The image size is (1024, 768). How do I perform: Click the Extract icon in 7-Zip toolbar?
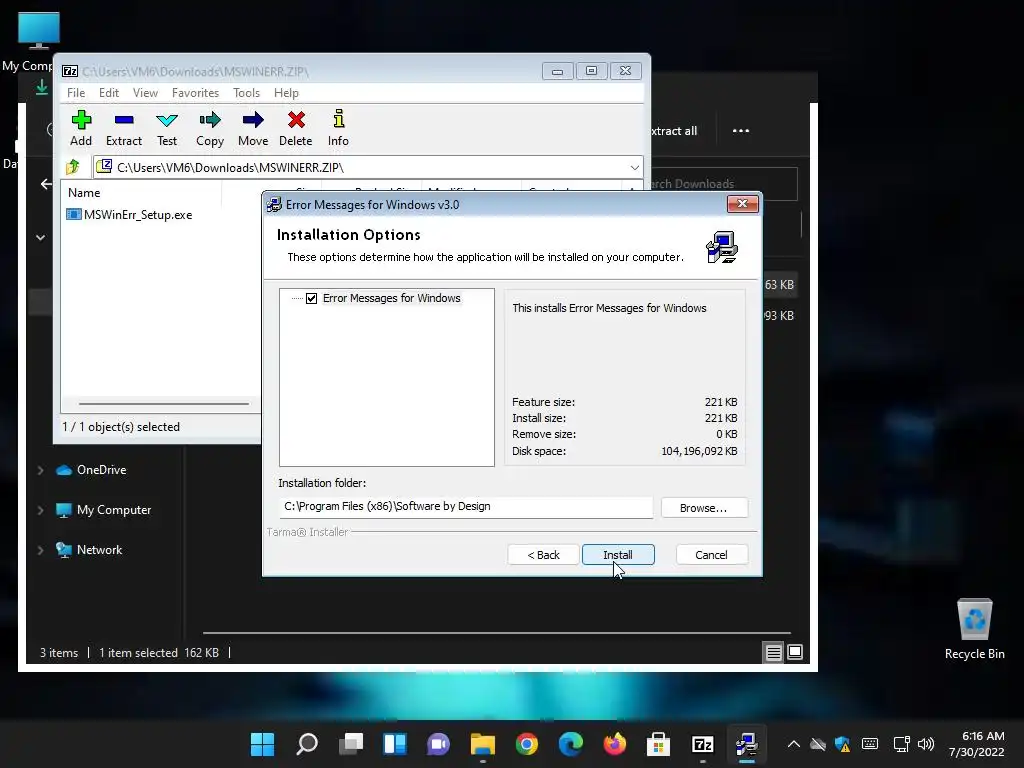click(123, 128)
